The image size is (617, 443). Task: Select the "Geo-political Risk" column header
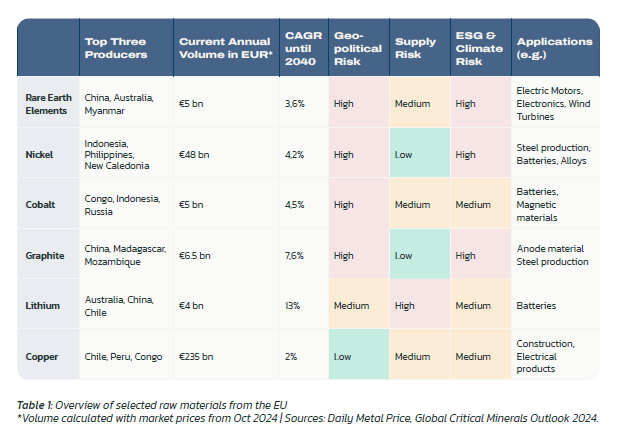(x=355, y=48)
